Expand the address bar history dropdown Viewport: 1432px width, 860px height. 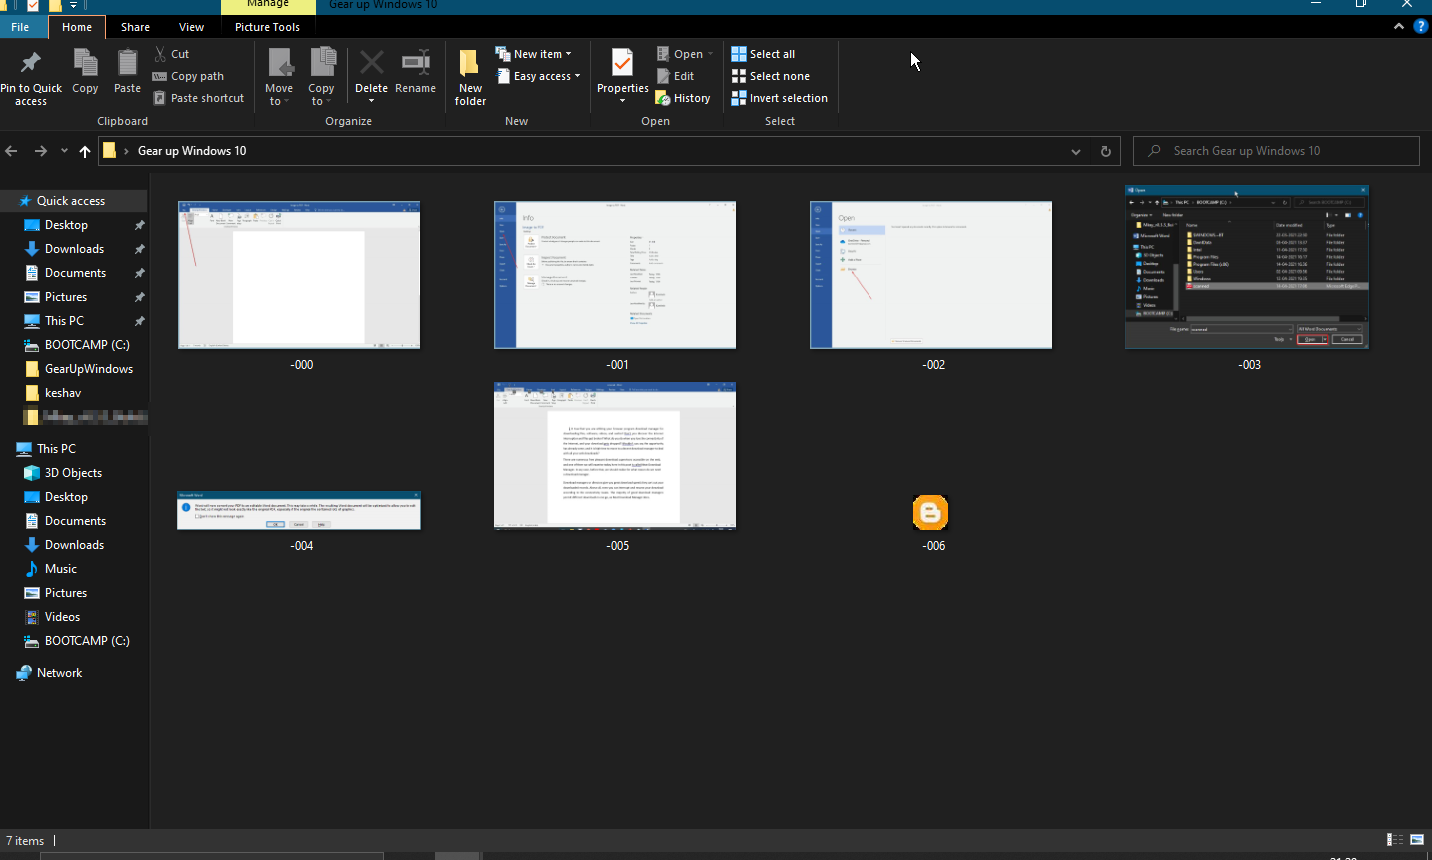pos(1076,151)
